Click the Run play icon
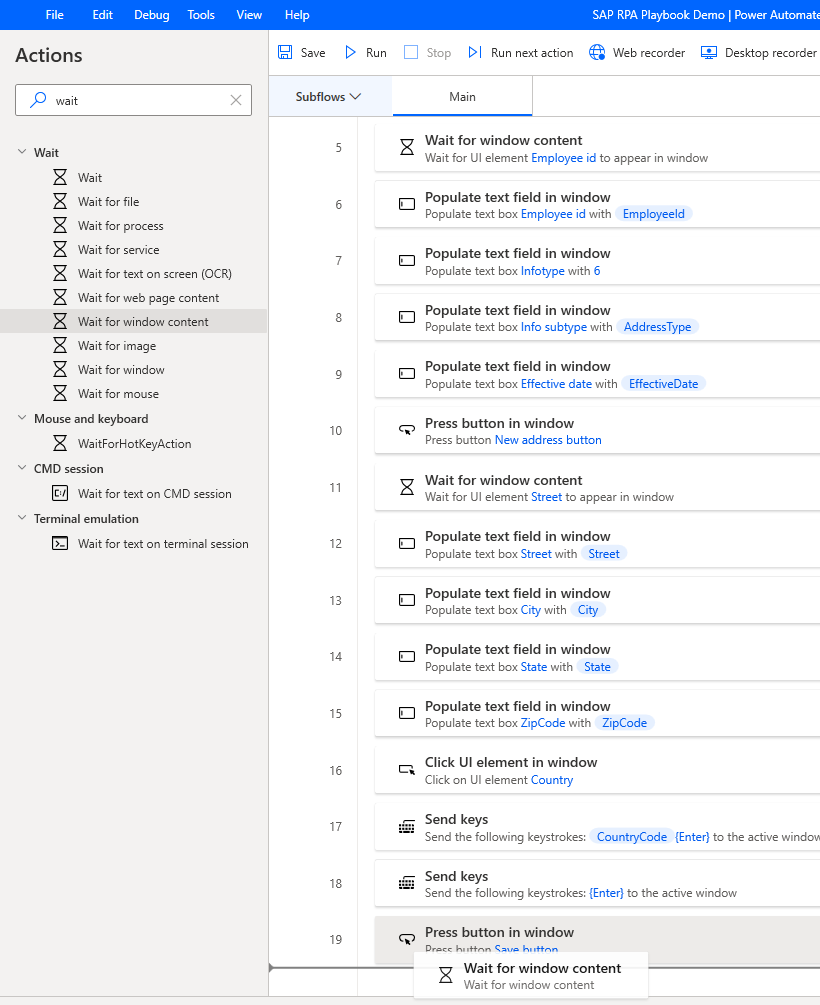 (350, 53)
